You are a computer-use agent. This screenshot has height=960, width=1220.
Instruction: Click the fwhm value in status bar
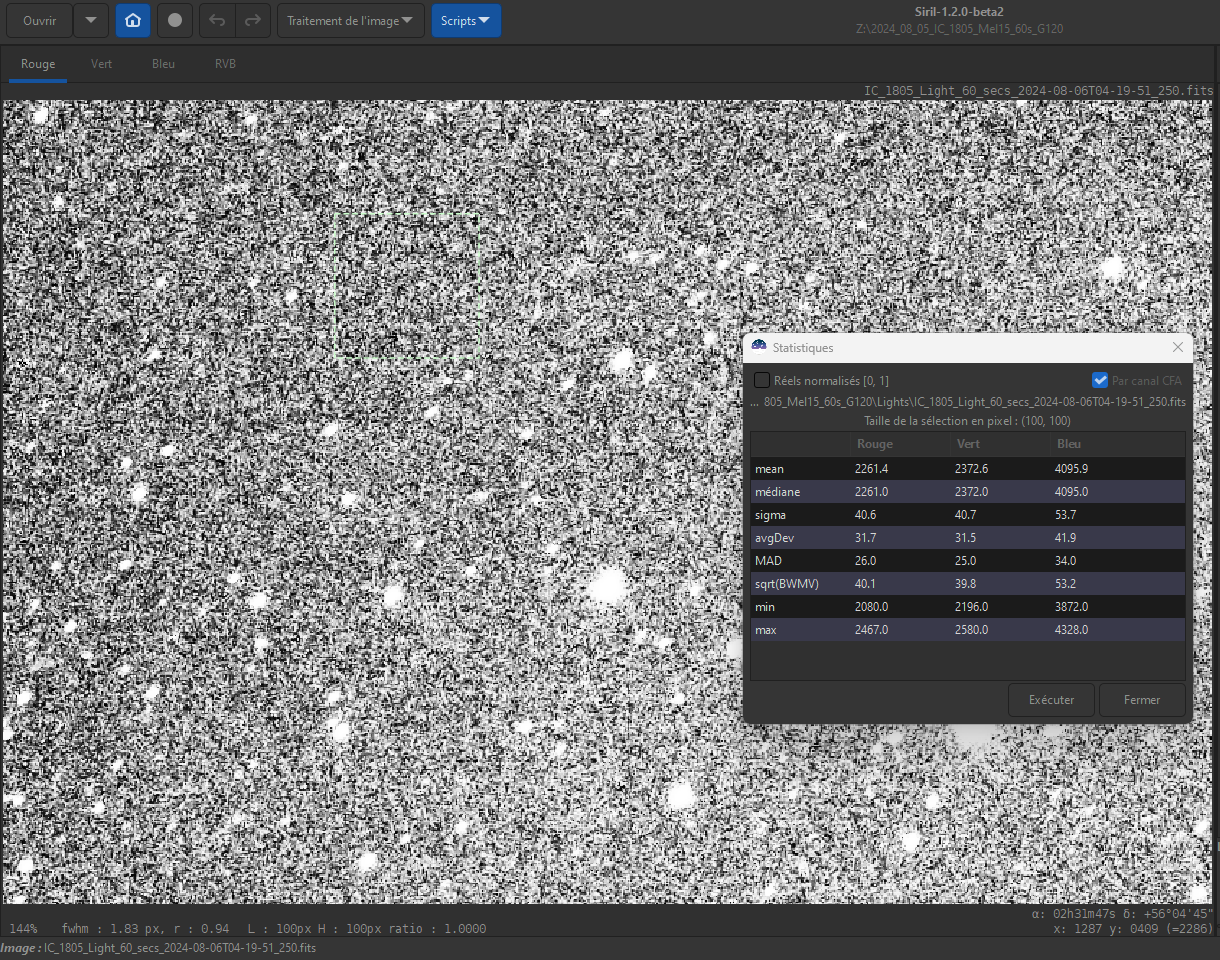(x=145, y=929)
